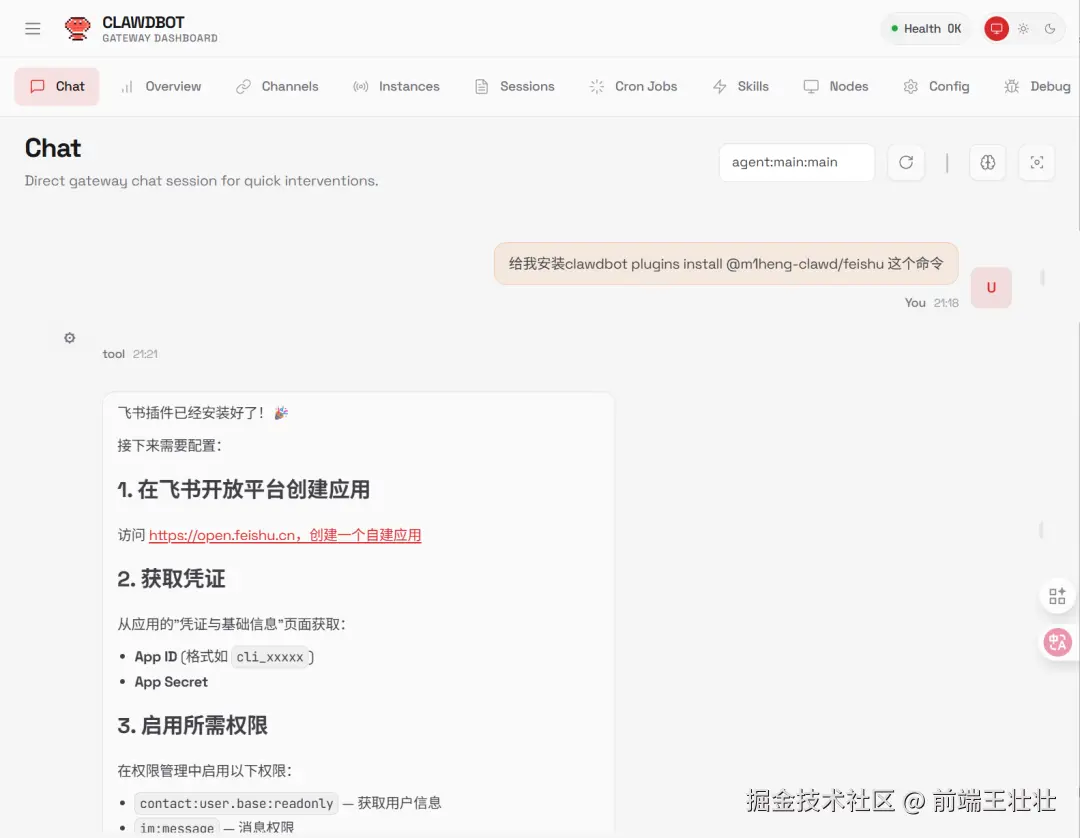The width and height of the screenshot is (1080, 838).
Task: Switch to light theme sun icon
Action: [x=1024, y=28]
